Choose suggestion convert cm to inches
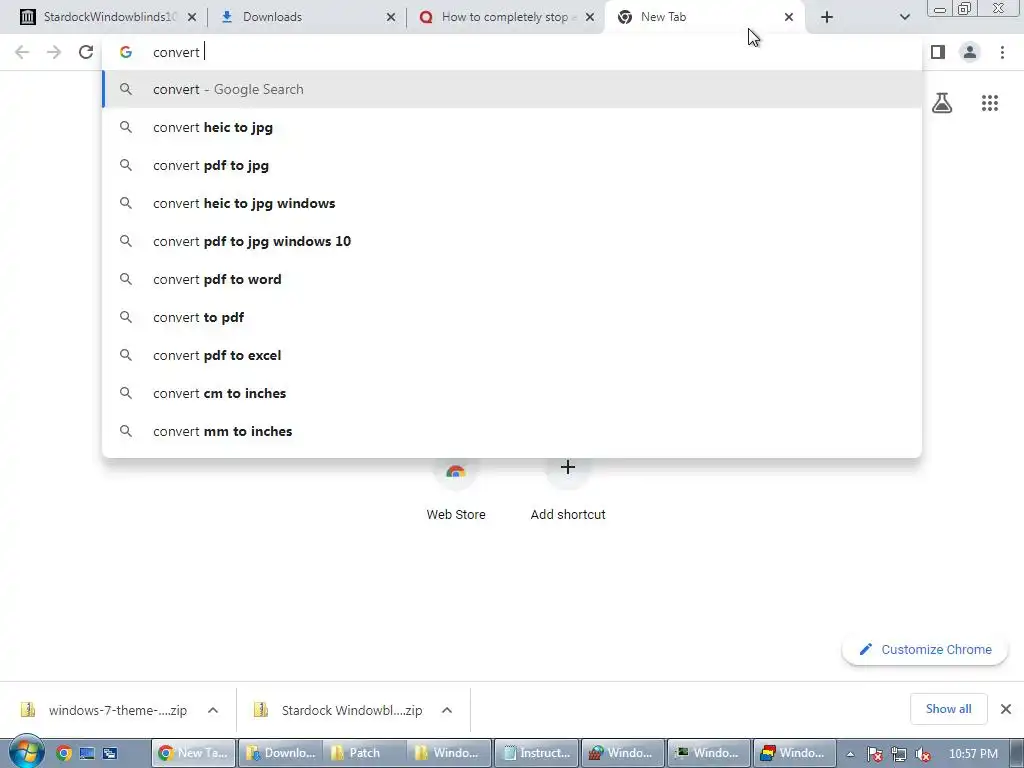 [x=512, y=393]
